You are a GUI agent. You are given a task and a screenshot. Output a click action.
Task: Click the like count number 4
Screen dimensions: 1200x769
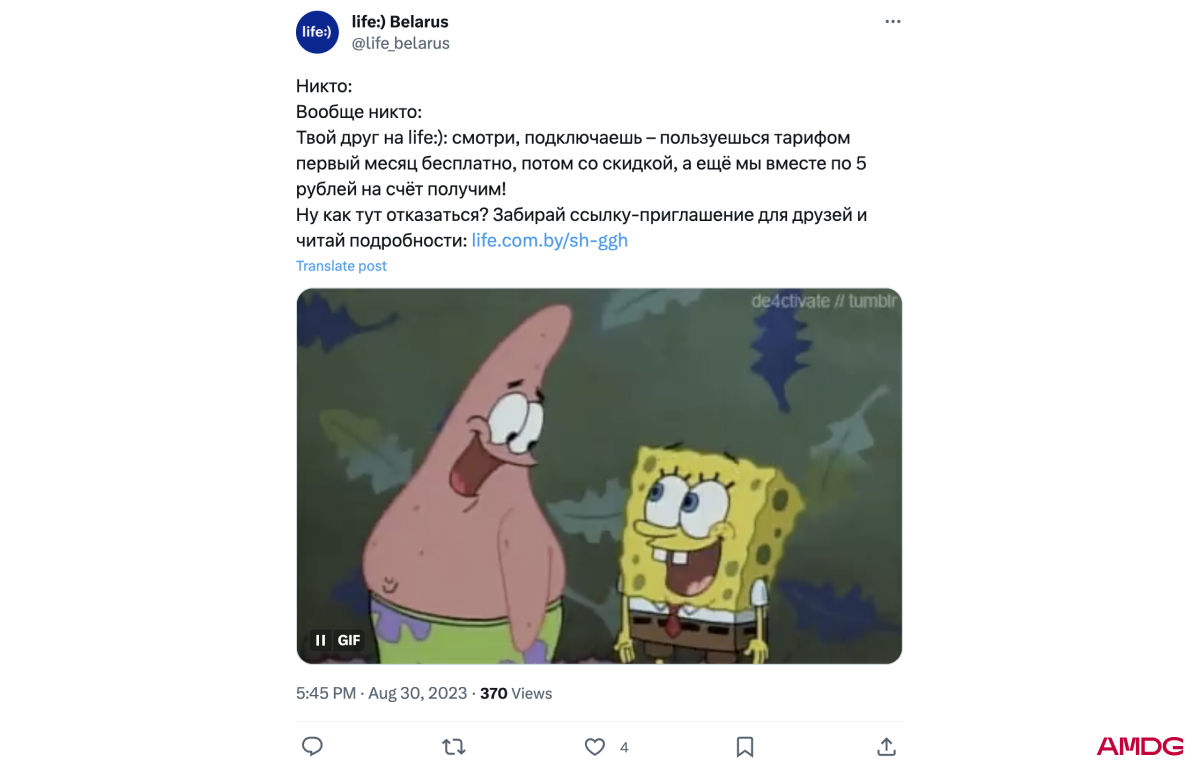(624, 747)
